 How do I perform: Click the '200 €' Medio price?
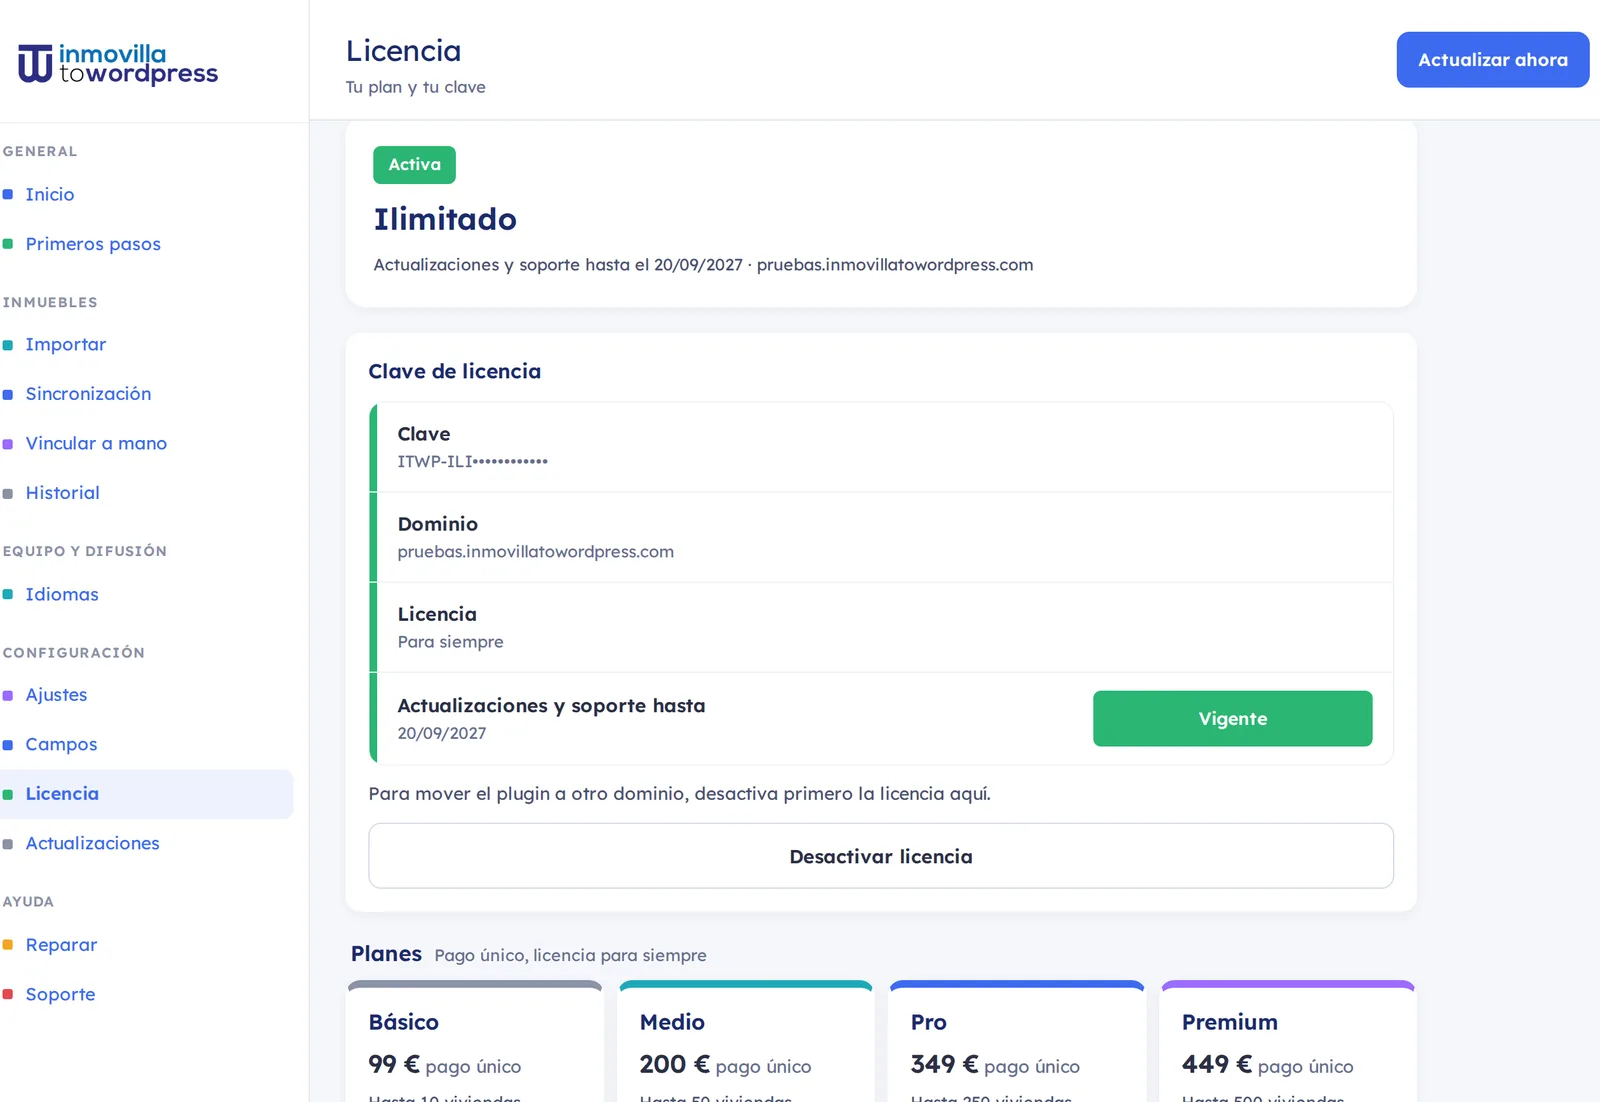(675, 1064)
